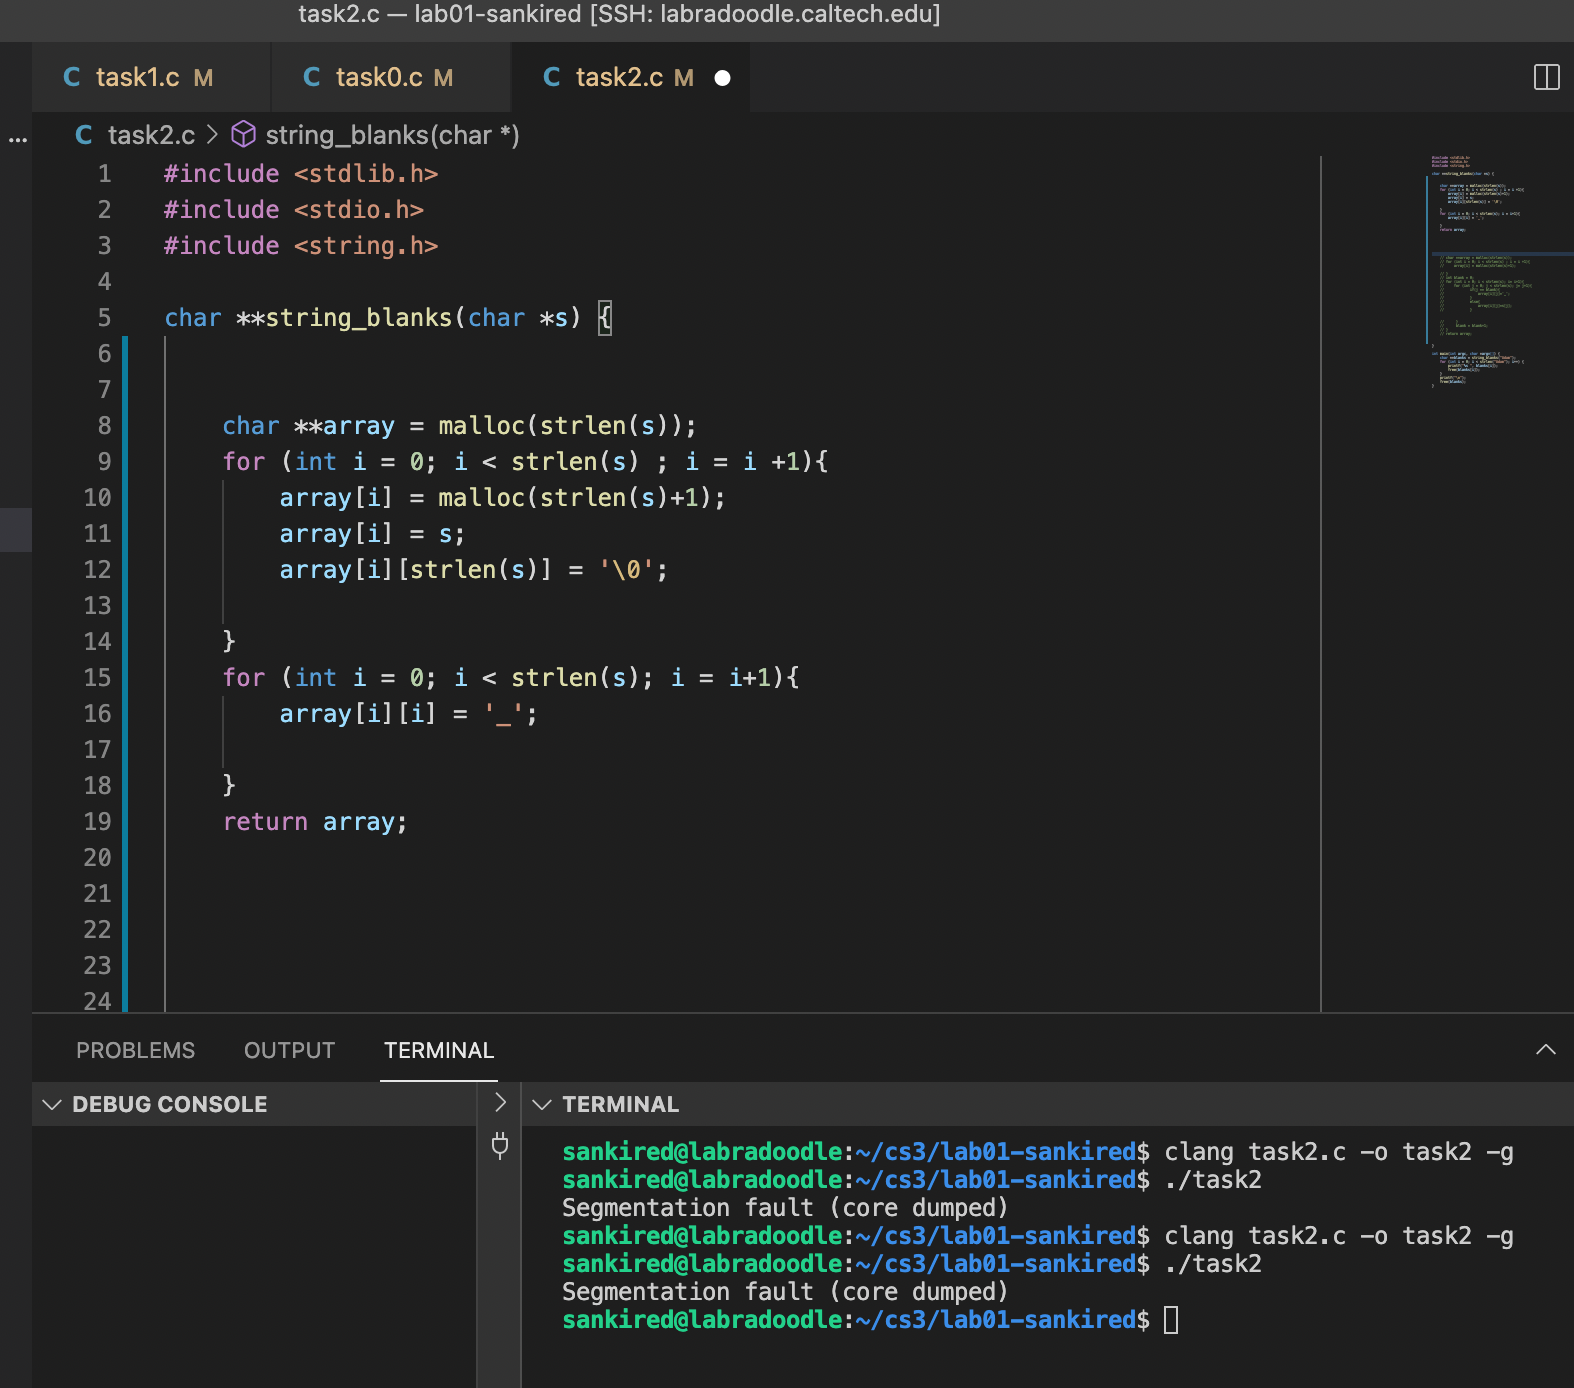Click the string_blanks function symbol icon in breadcrumb

tap(243, 135)
